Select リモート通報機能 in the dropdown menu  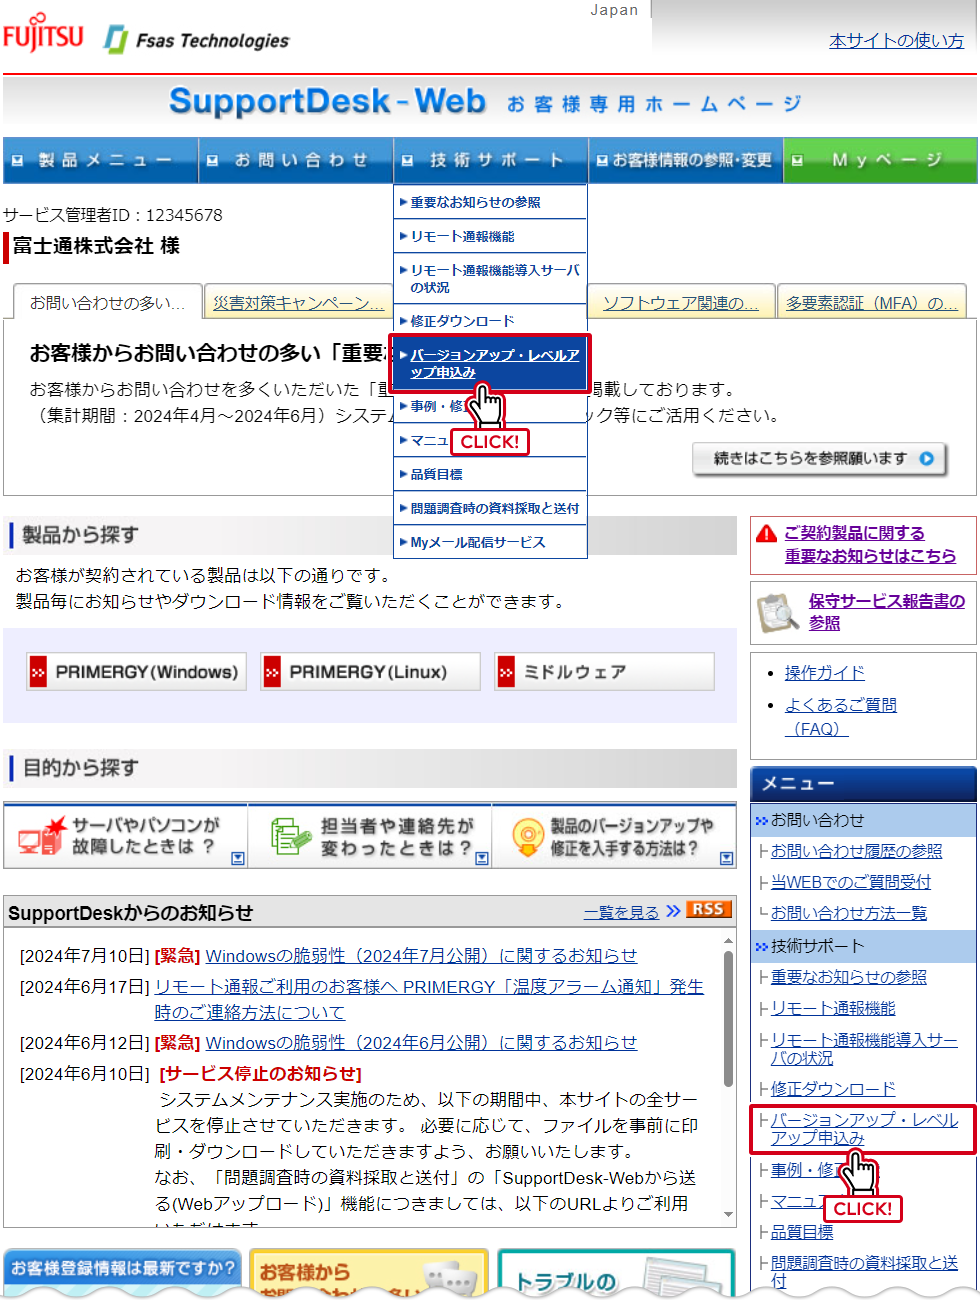[490, 236]
